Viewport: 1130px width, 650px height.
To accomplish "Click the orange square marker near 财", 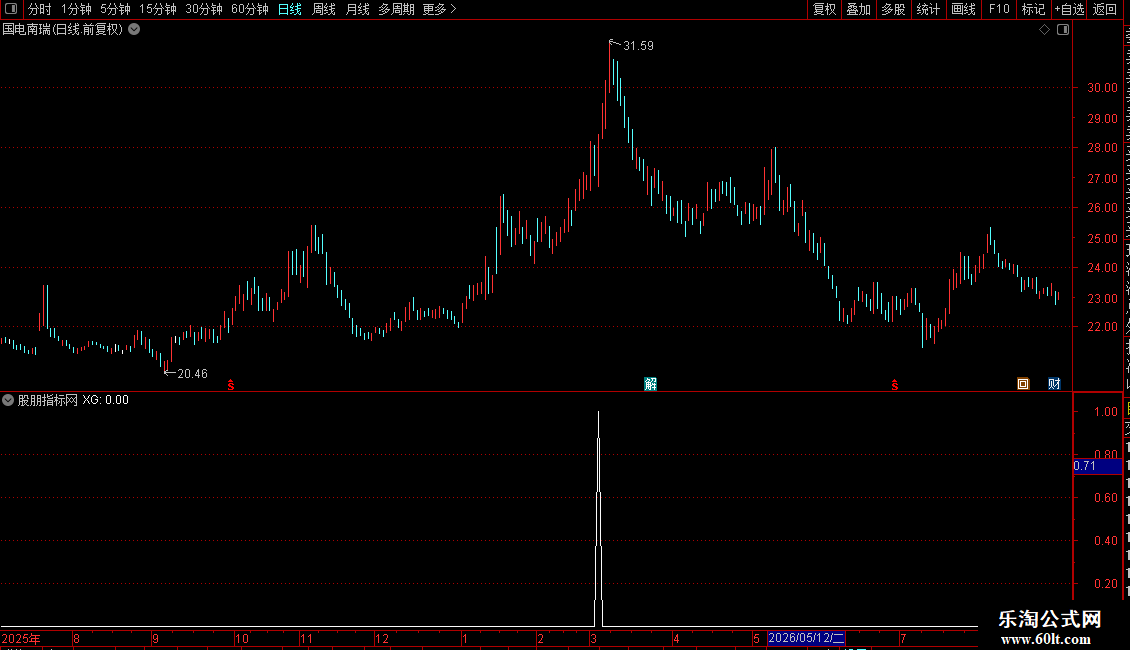I will (x=1023, y=384).
